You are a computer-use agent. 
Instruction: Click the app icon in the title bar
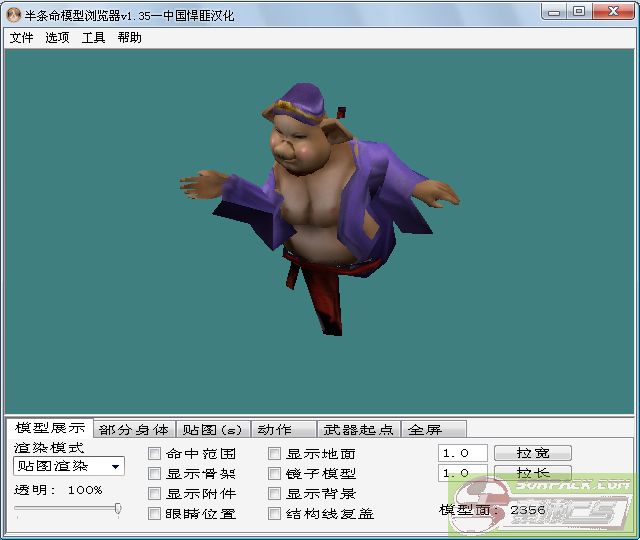(x=13, y=13)
